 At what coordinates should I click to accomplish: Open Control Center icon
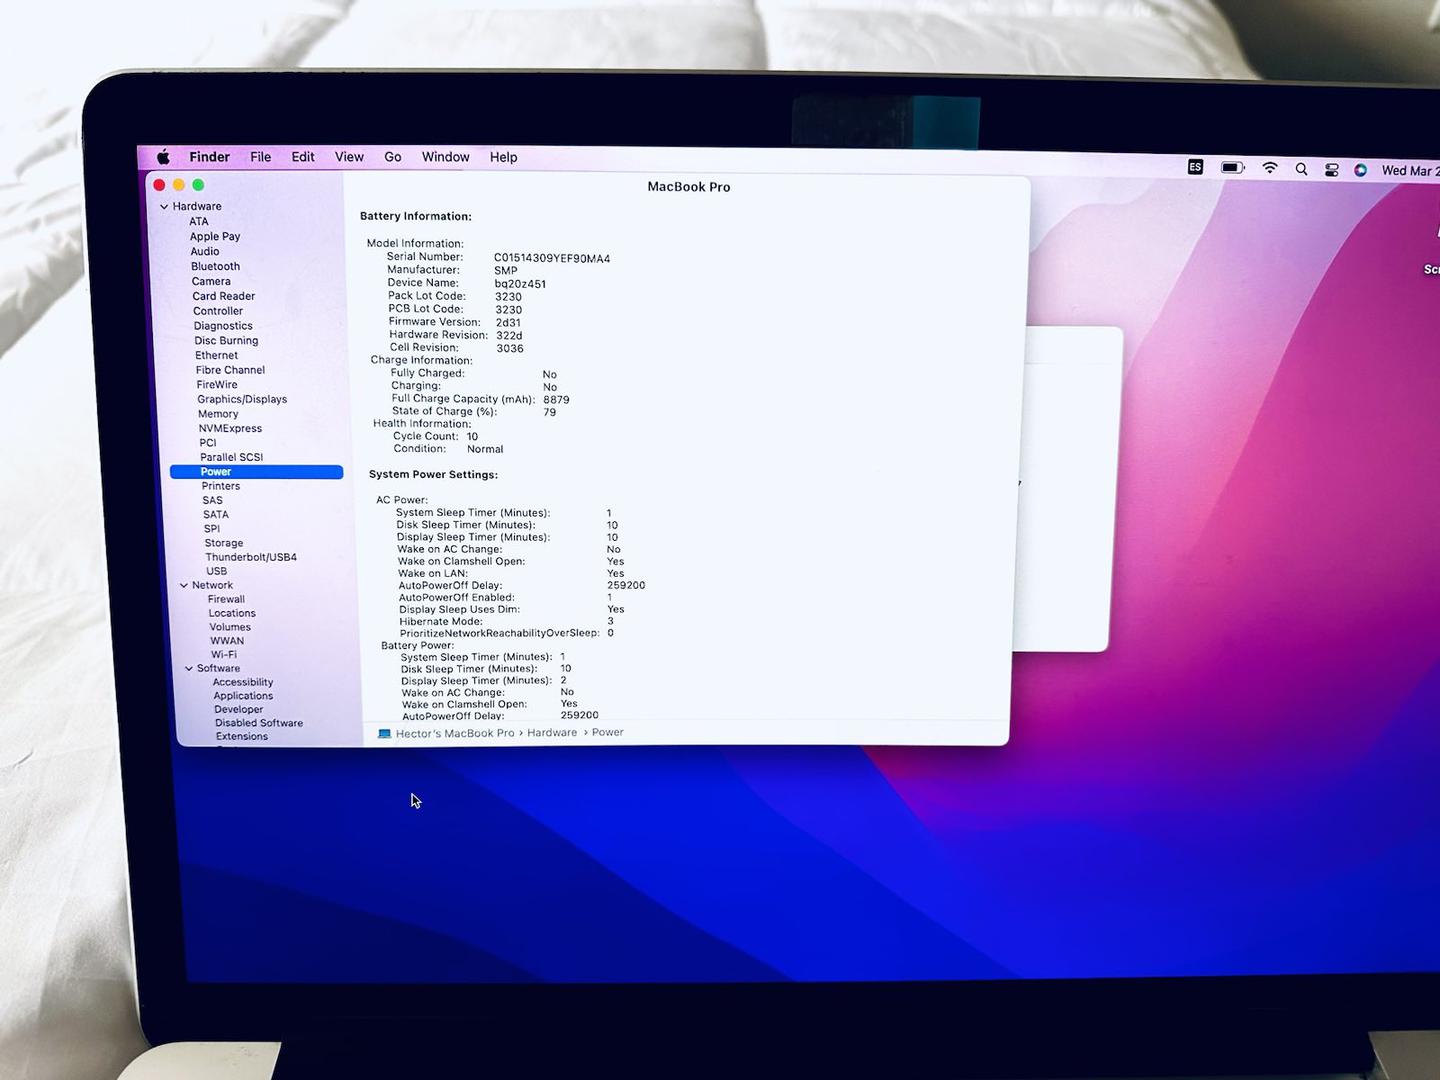(1331, 170)
